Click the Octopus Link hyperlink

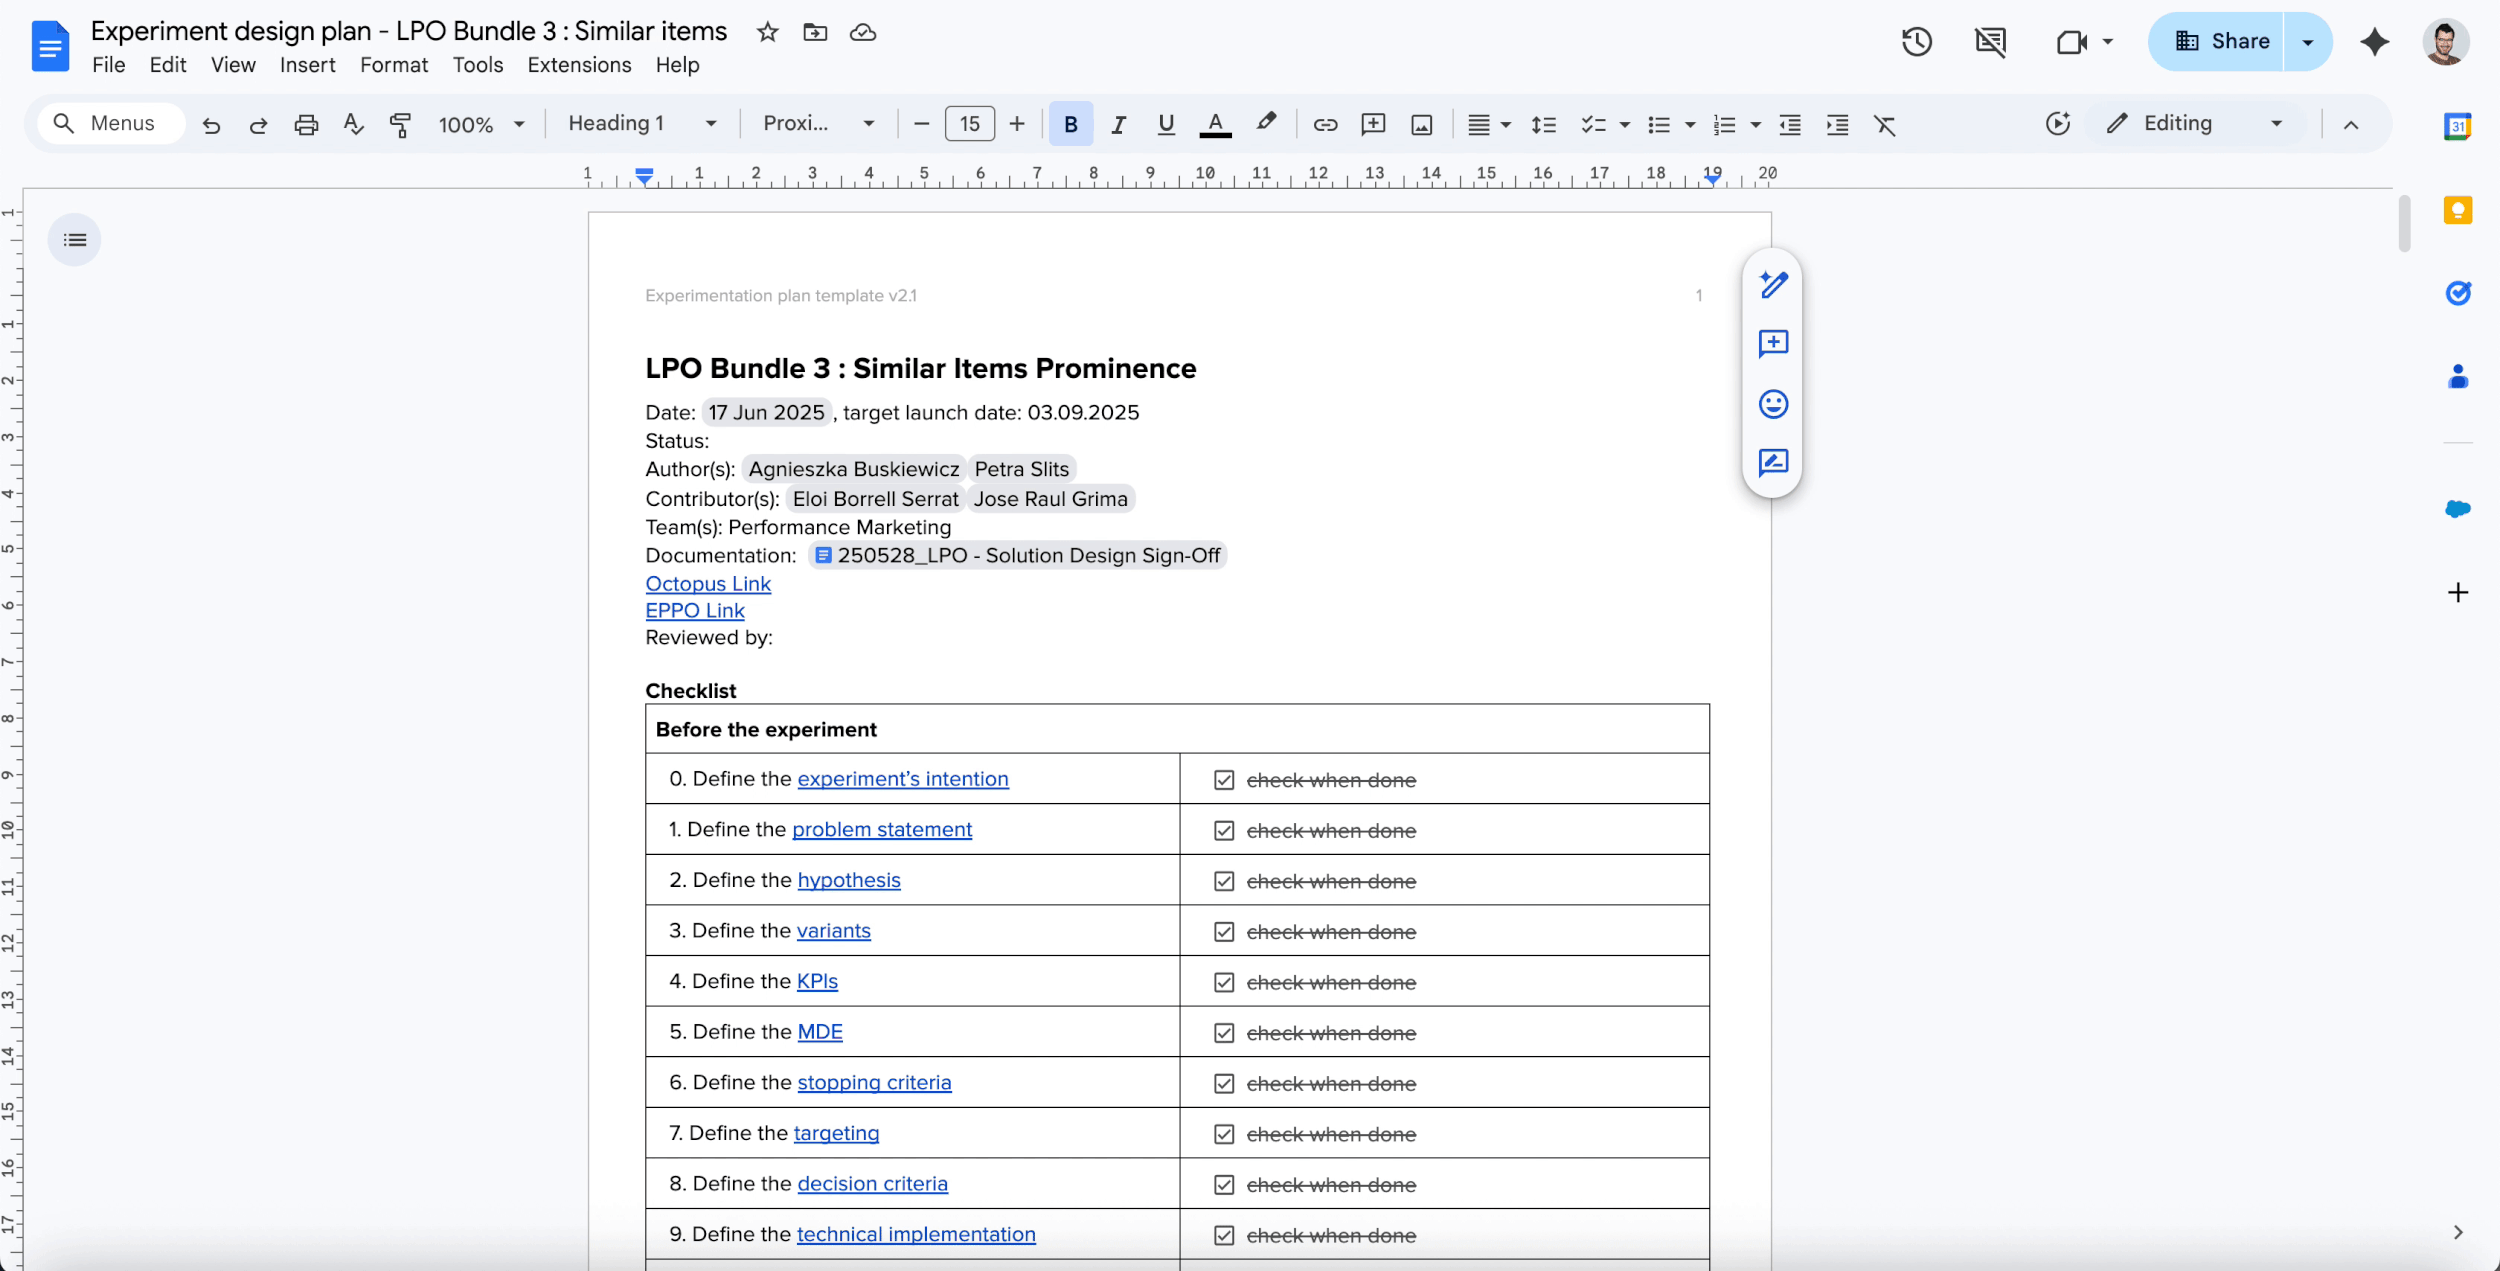707,584
